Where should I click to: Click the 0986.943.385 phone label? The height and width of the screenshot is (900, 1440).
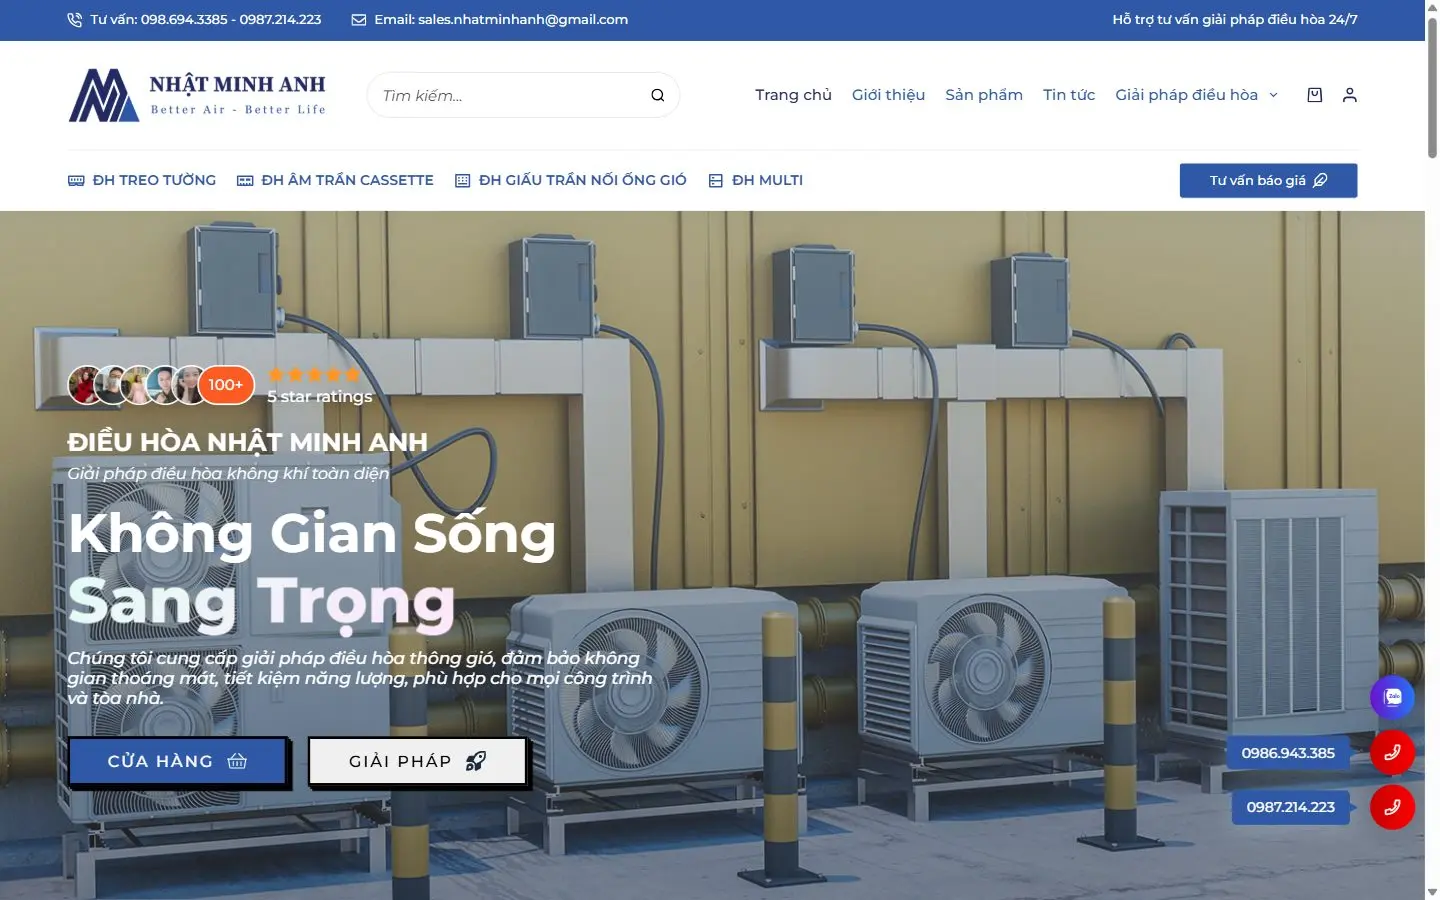pyautogui.click(x=1288, y=753)
